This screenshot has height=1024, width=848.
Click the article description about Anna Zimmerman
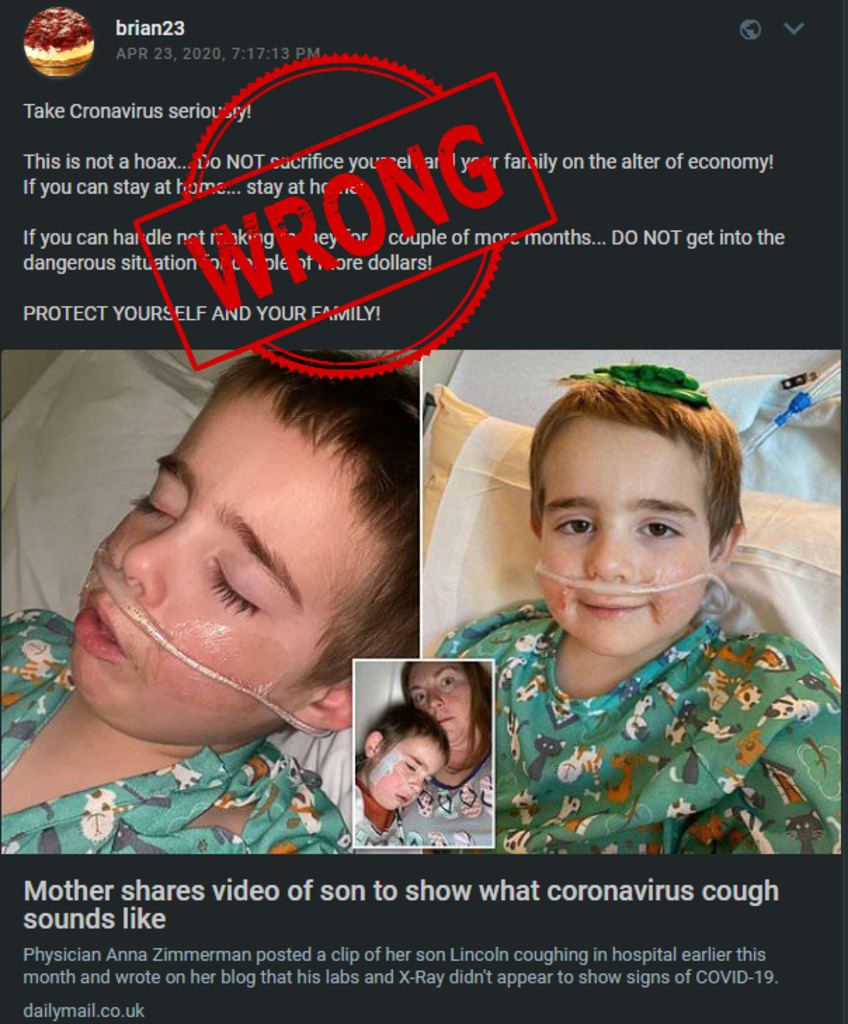(x=401, y=966)
